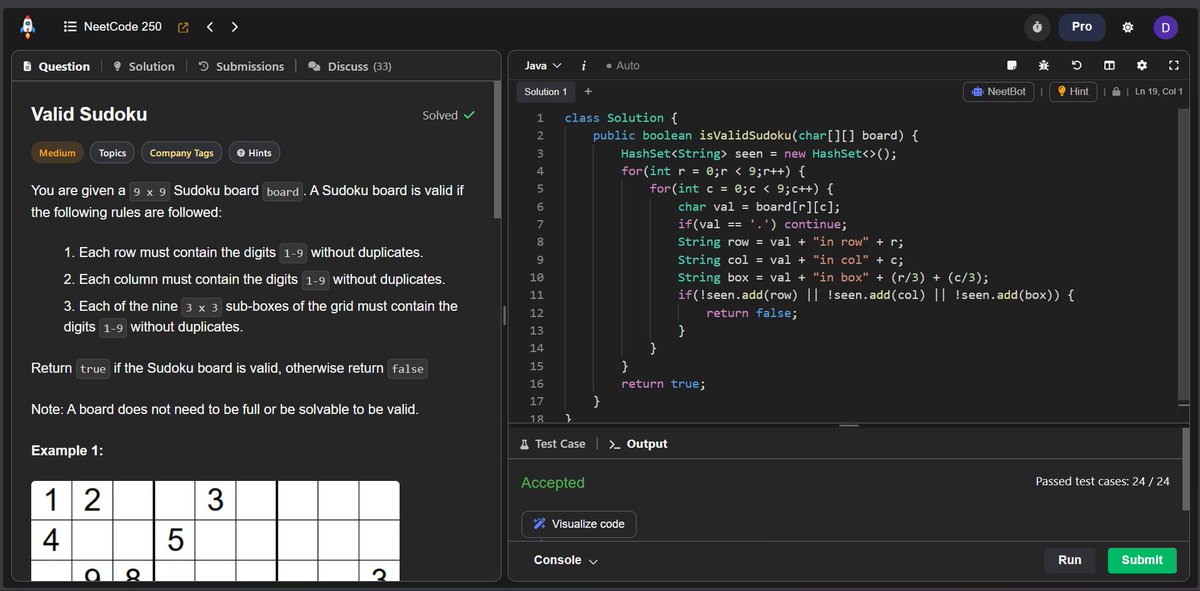Click code line 3 HashSet declaration
This screenshot has width=1200, height=591.
759,153
